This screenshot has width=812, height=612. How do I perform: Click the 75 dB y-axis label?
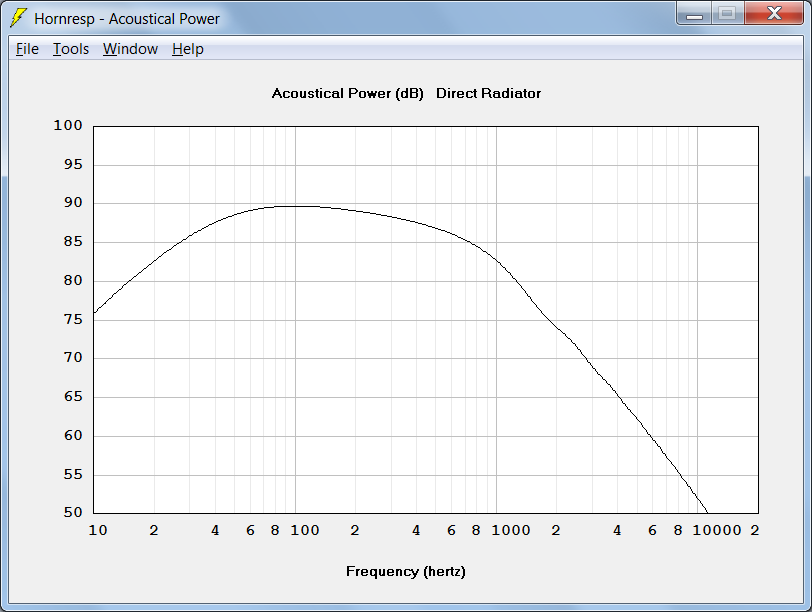coord(73,319)
